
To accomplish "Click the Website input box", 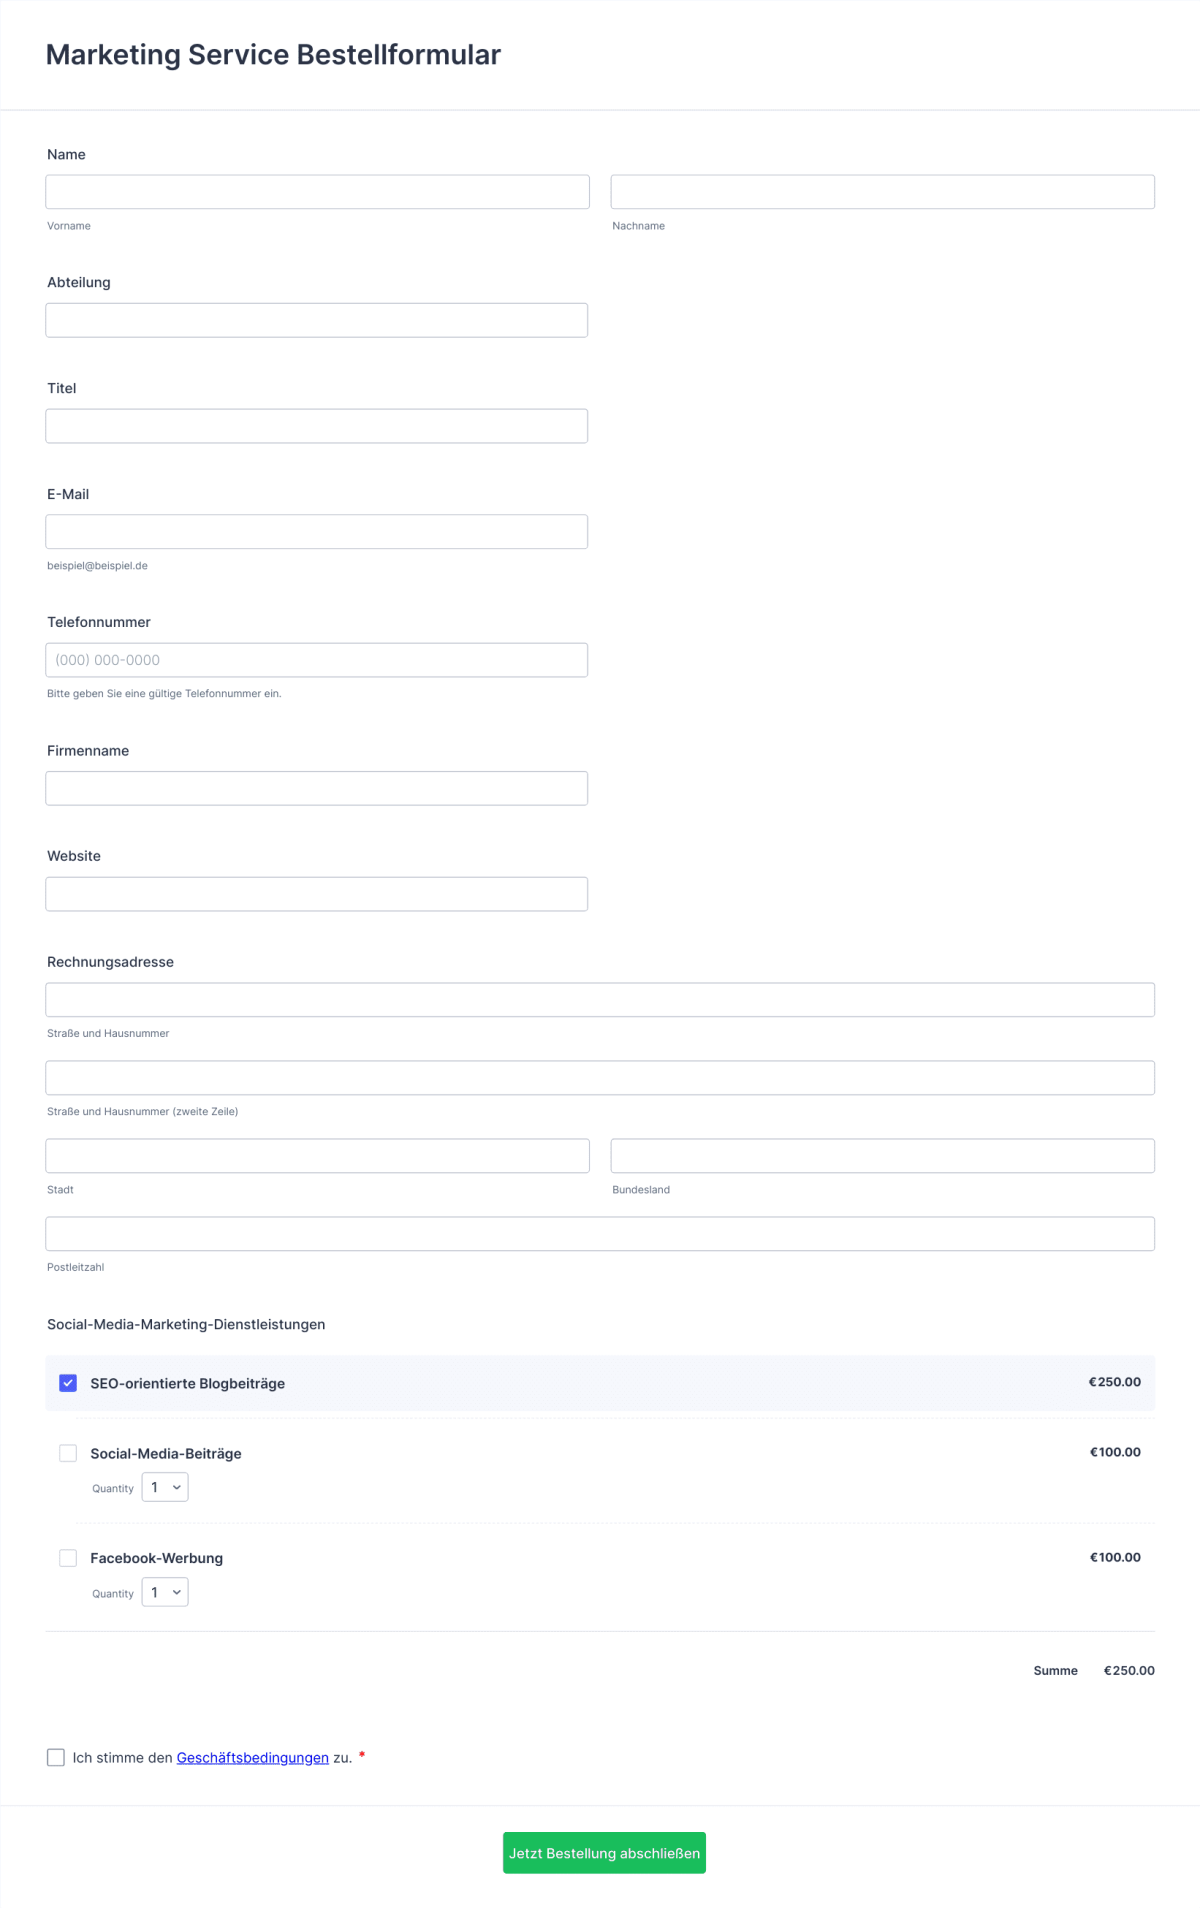I will (x=316, y=893).
